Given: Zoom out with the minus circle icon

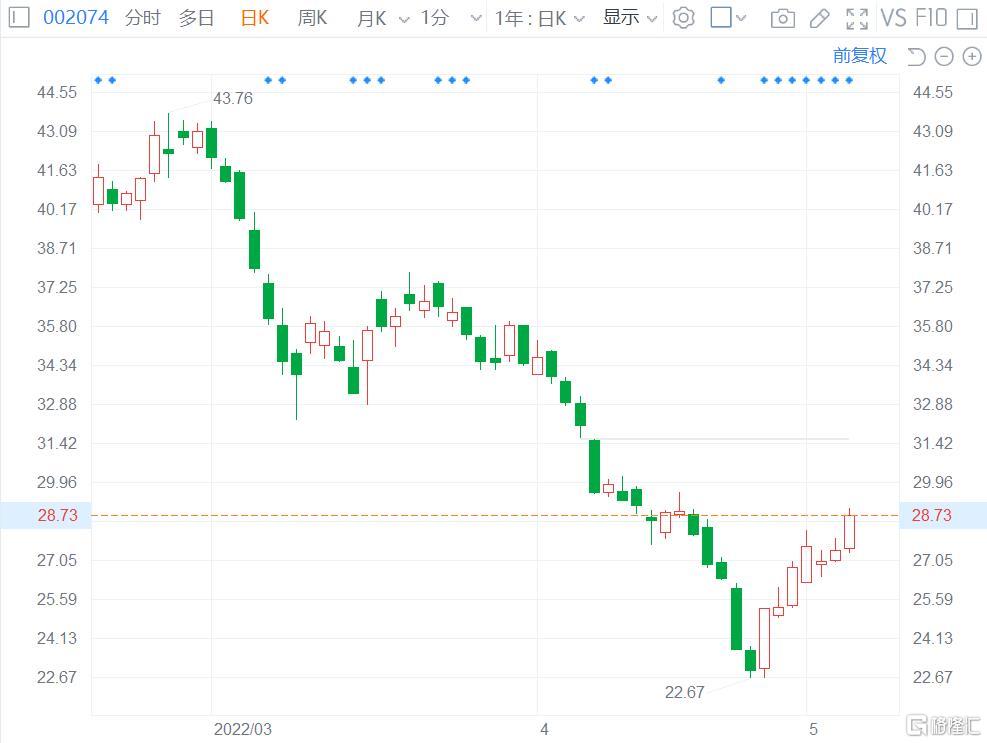Looking at the screenshot, I should coord(944,57).
